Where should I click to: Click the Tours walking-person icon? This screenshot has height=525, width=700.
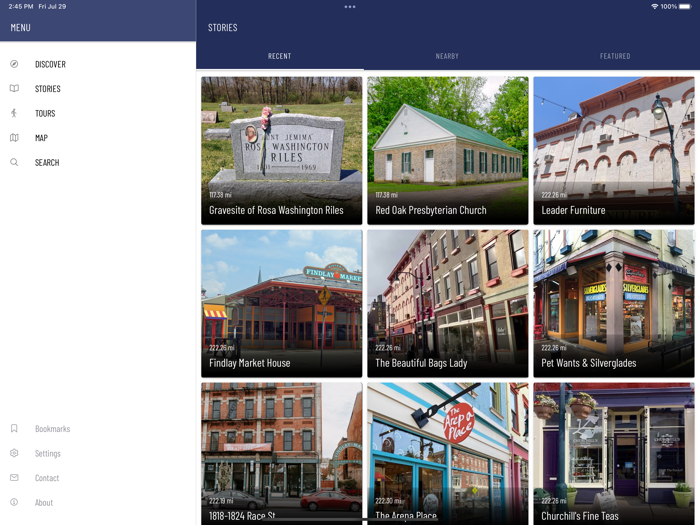14,113
